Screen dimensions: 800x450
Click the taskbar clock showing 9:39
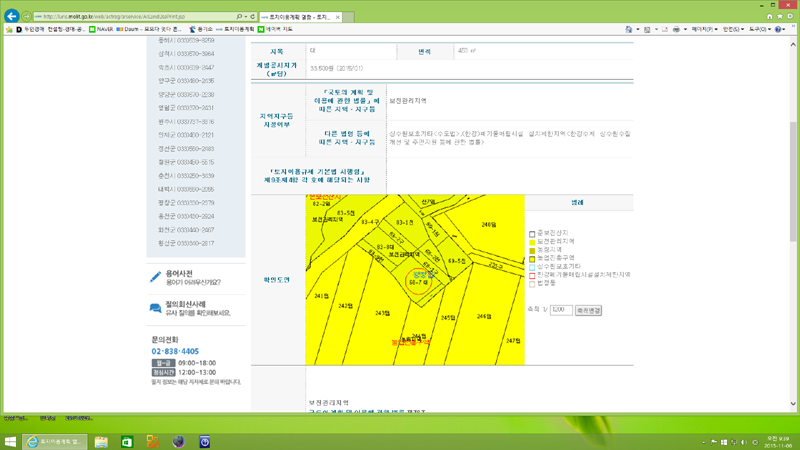(778, 442)
